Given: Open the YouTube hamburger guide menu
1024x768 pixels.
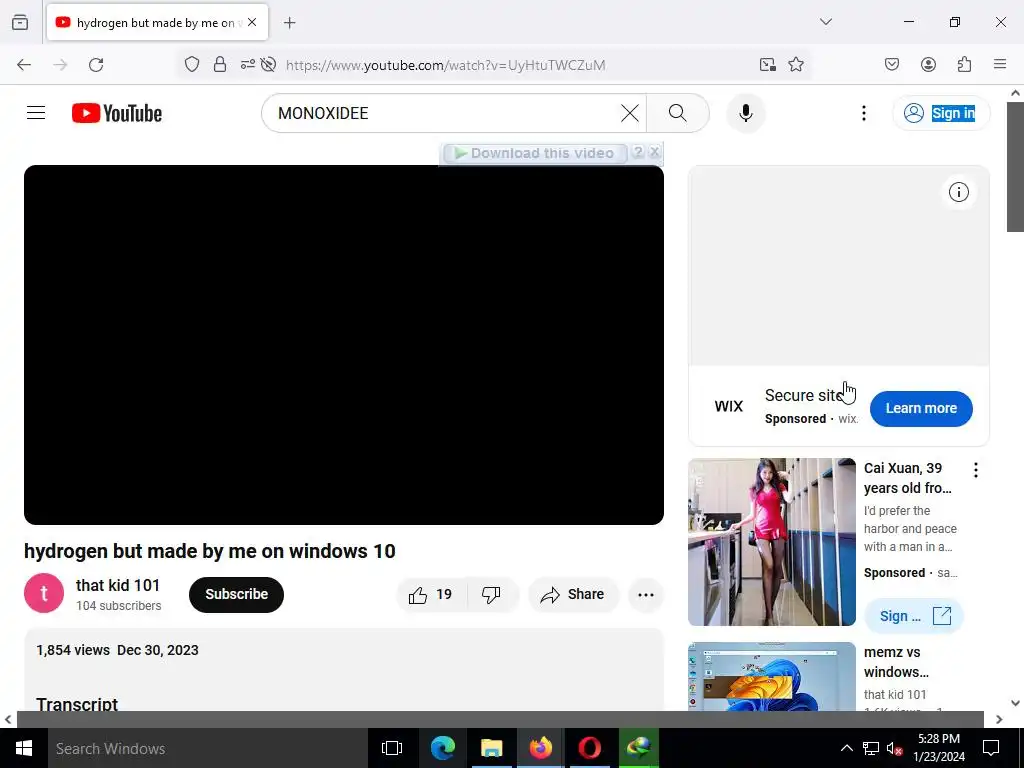Looking at the screenshot, I should click(x=36, y=113).
